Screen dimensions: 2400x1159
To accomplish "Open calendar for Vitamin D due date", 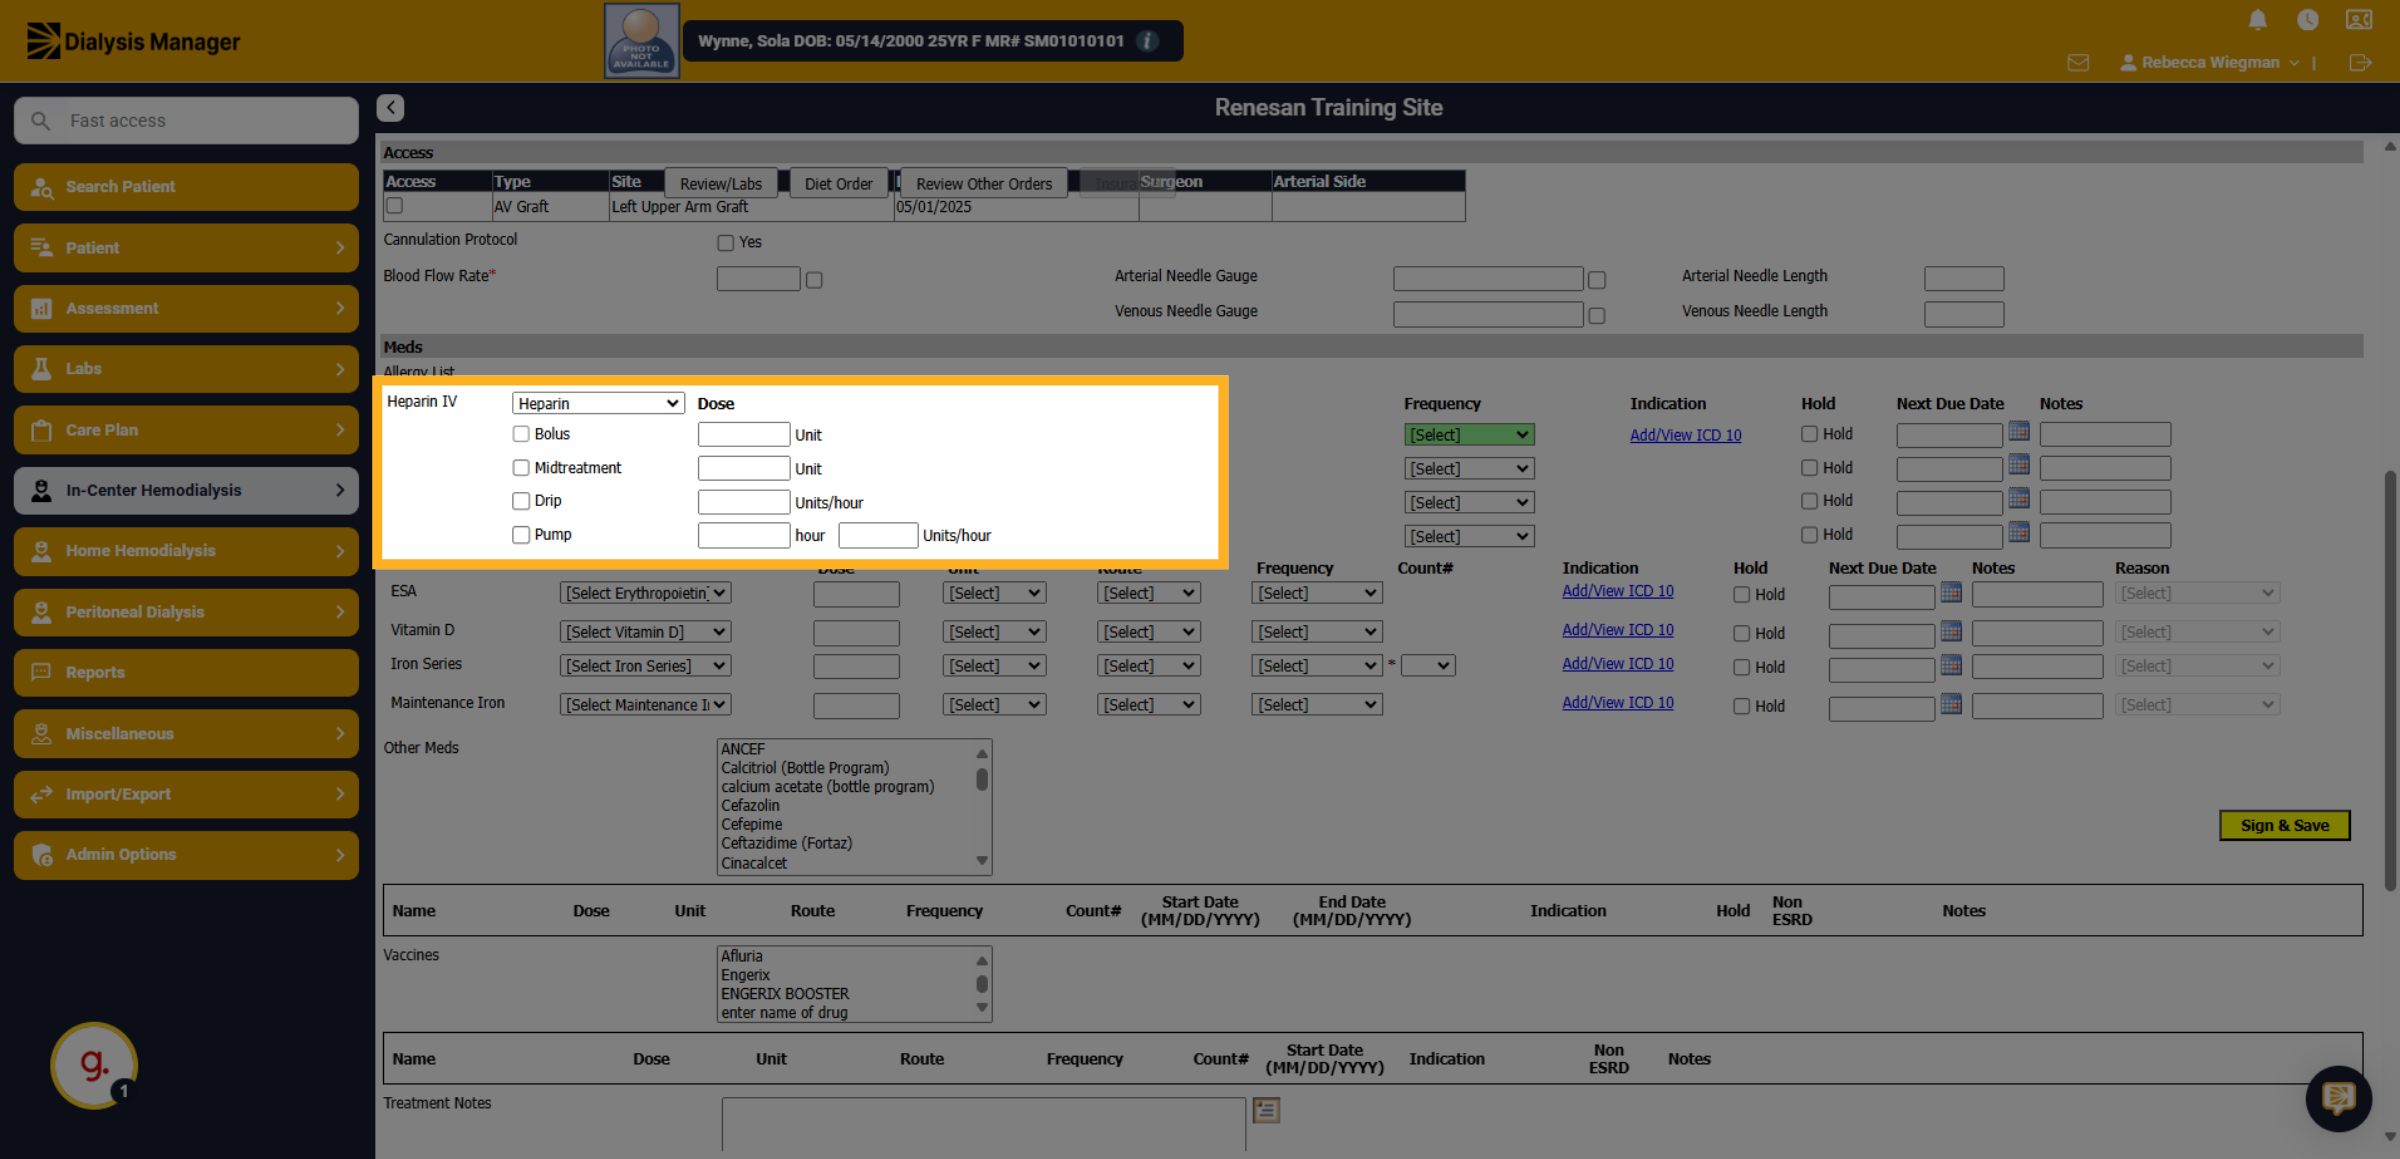I will 1951,631.
